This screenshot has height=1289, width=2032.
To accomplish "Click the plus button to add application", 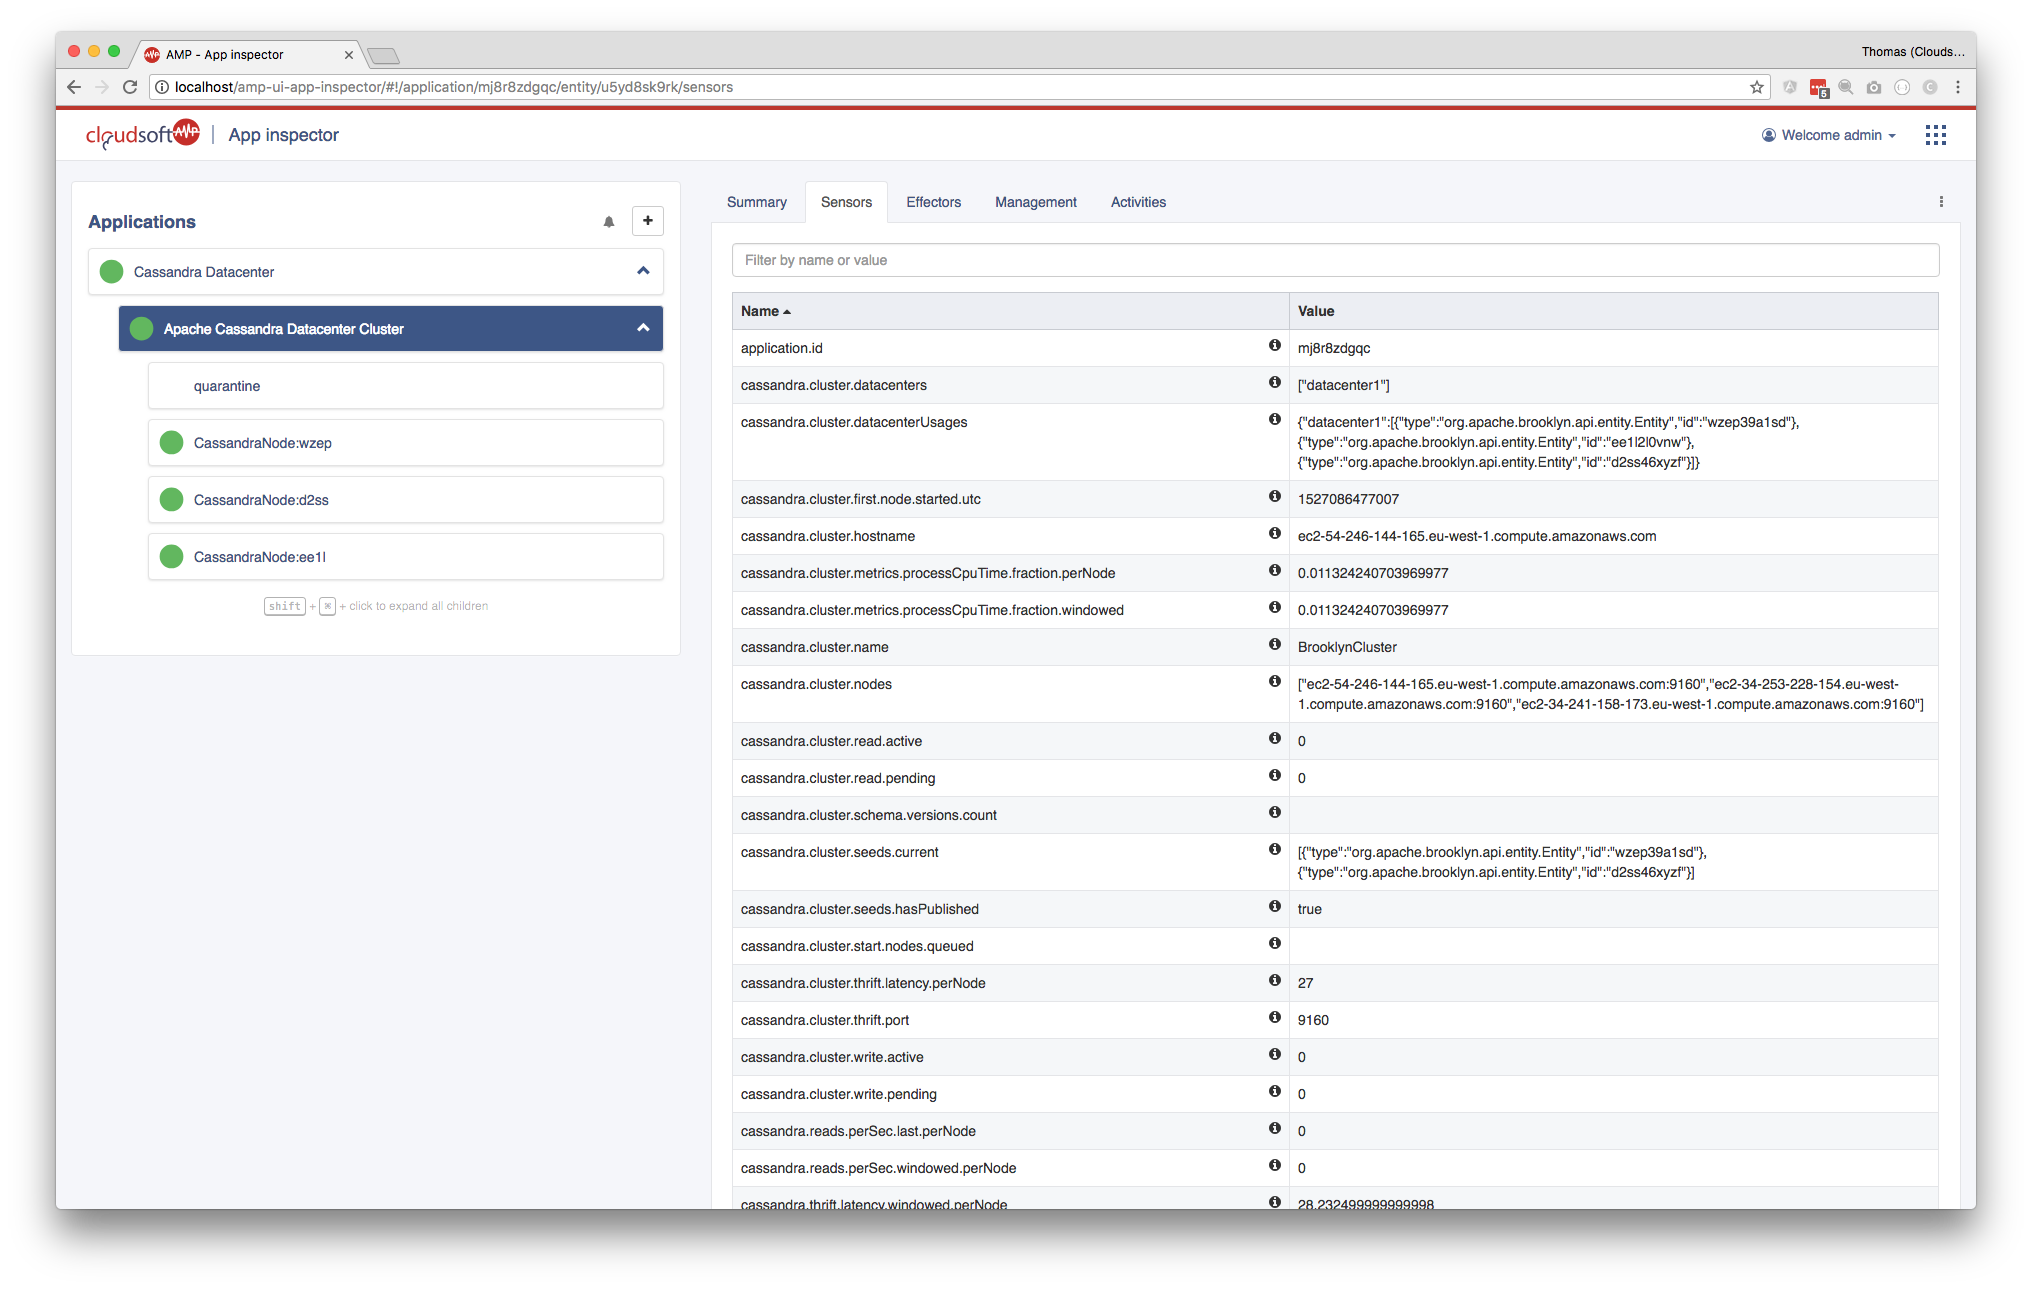I will tap(648, 221).
